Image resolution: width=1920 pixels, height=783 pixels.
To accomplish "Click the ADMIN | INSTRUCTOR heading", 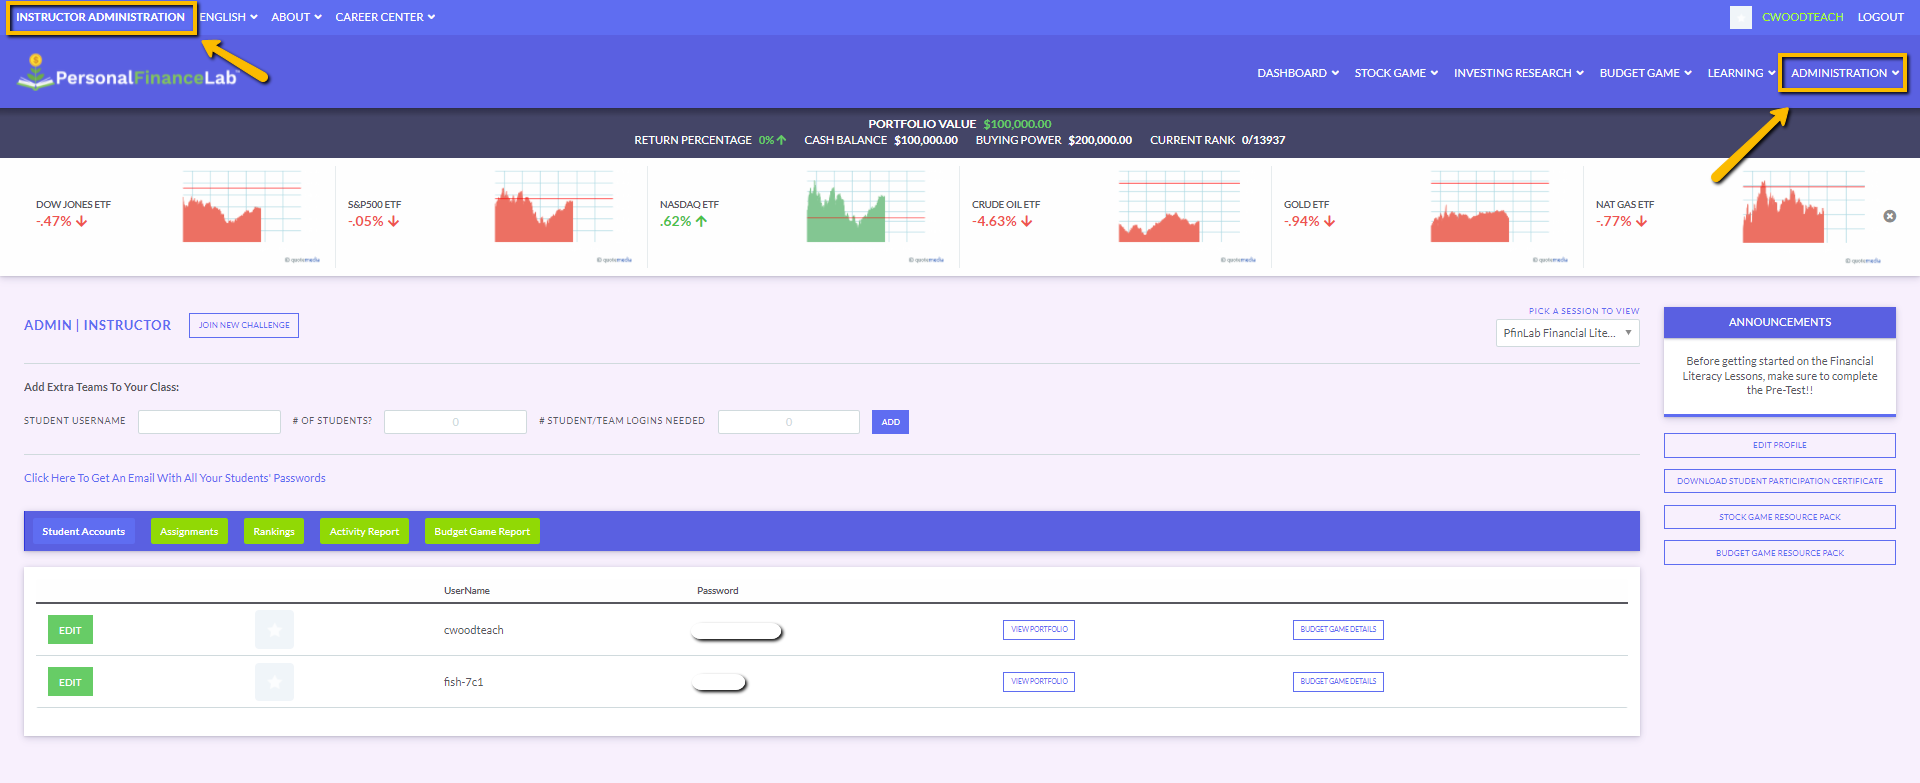I will tap(98, 325).
